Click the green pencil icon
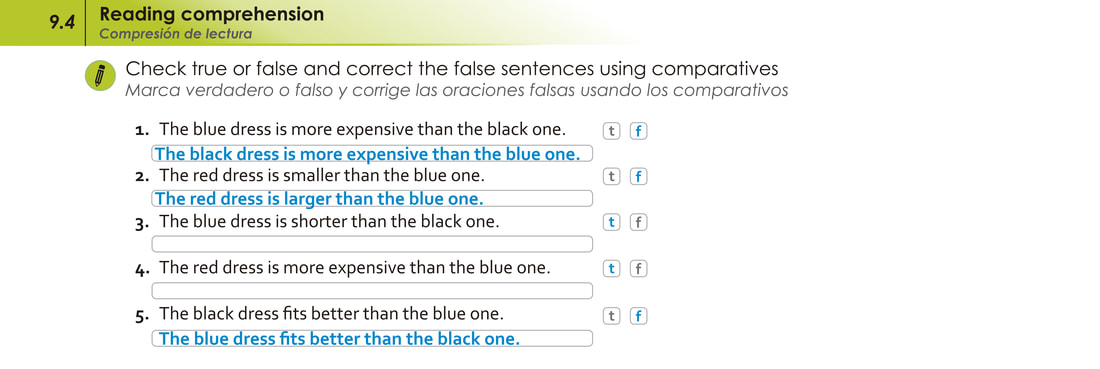The height and width of the screenshot is (369, 1100). [x=100, y=75]
